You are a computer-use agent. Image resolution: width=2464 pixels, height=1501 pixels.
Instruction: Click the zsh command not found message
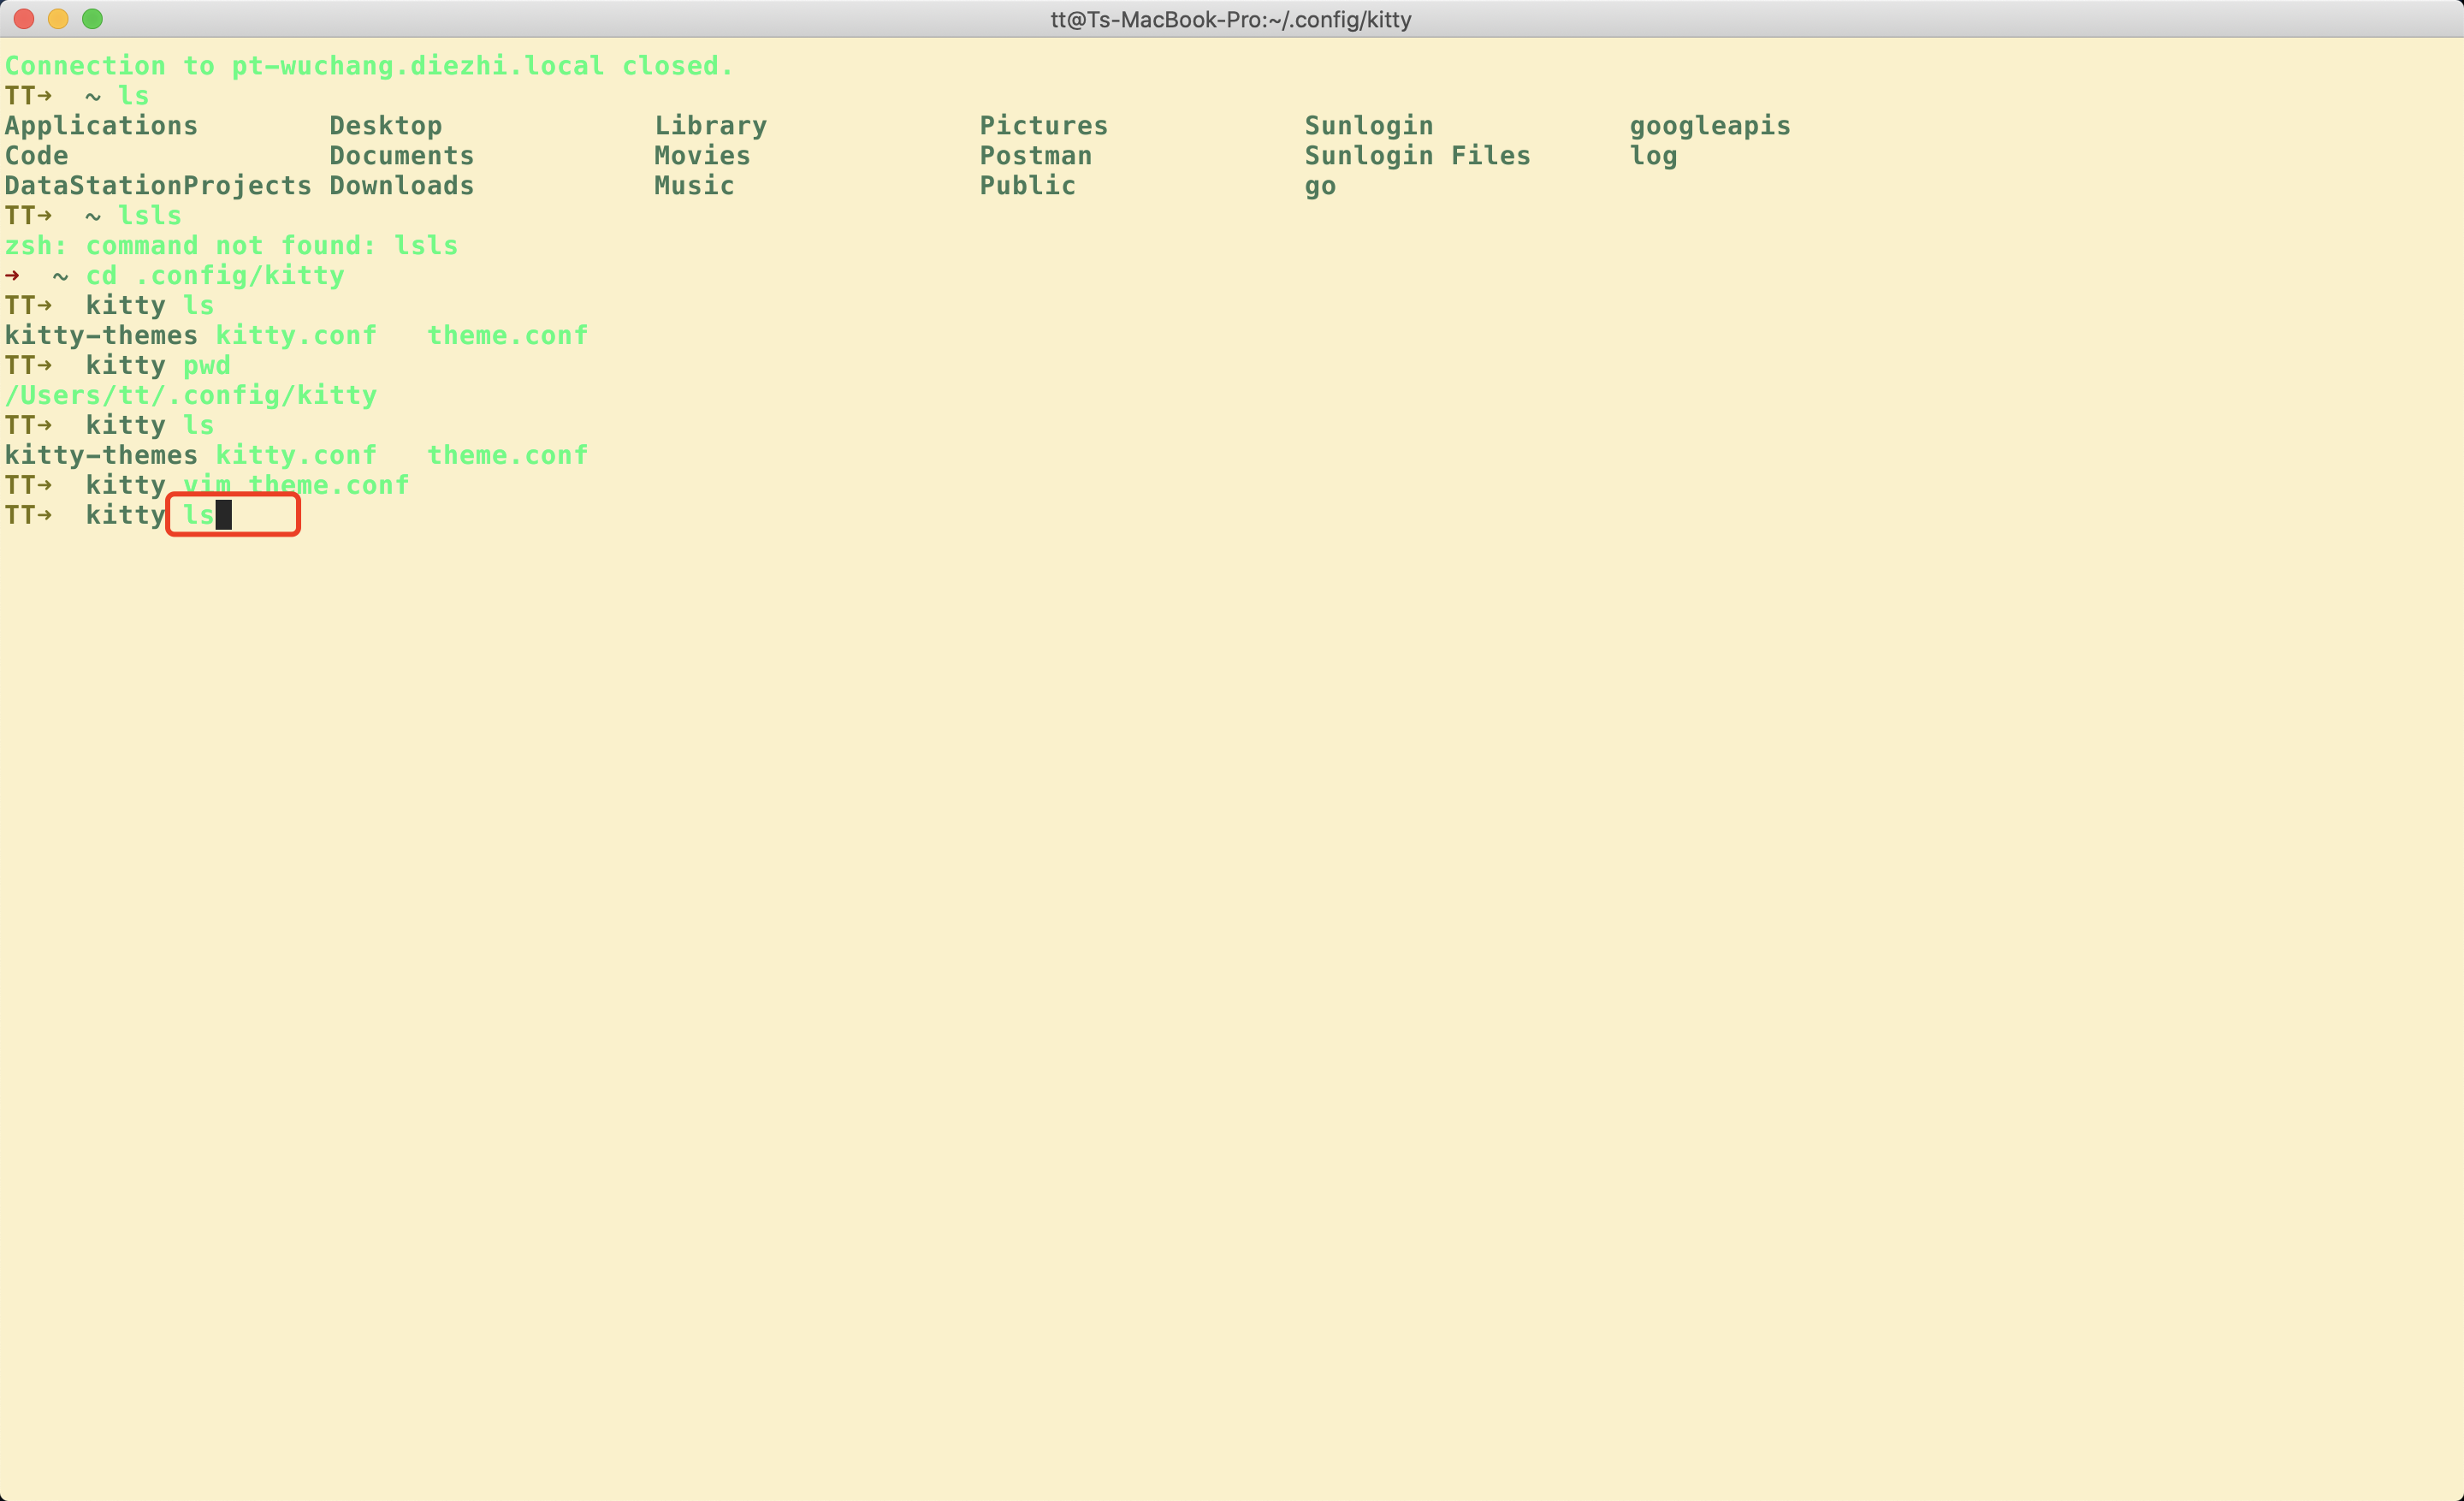(230, 245)
